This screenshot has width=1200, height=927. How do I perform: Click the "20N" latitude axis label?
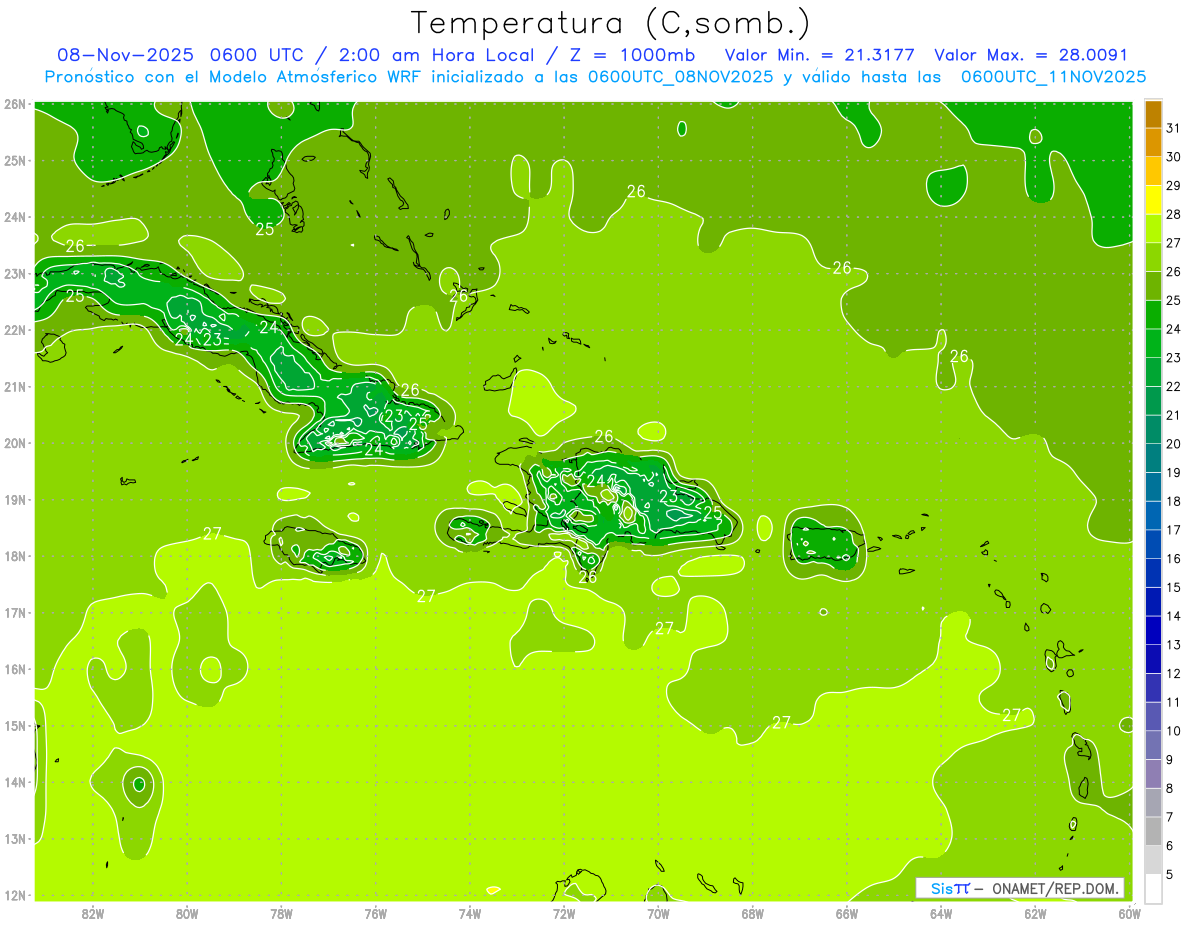click(x=14, y=443)
